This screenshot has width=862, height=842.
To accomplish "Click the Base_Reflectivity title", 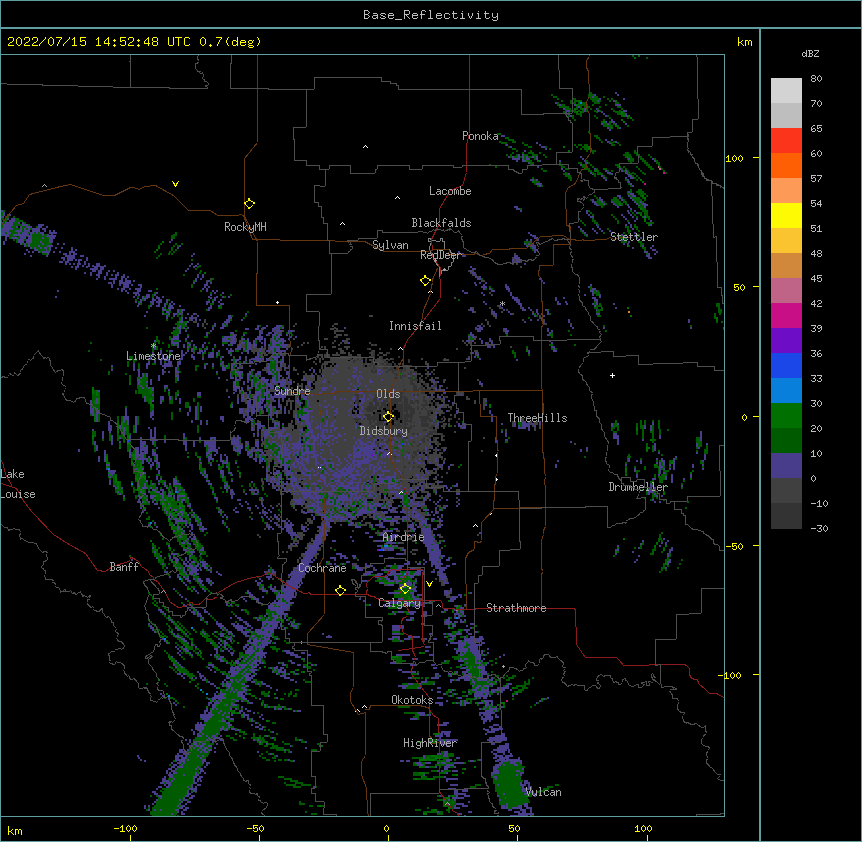I will (431, 15).
